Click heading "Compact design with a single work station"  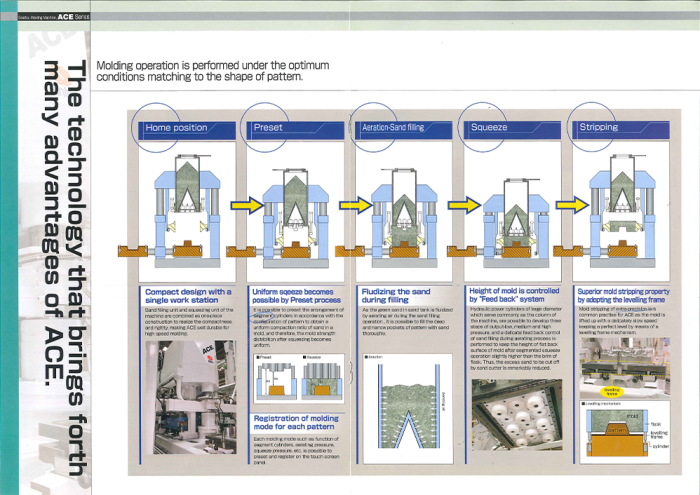pos(188,296)
